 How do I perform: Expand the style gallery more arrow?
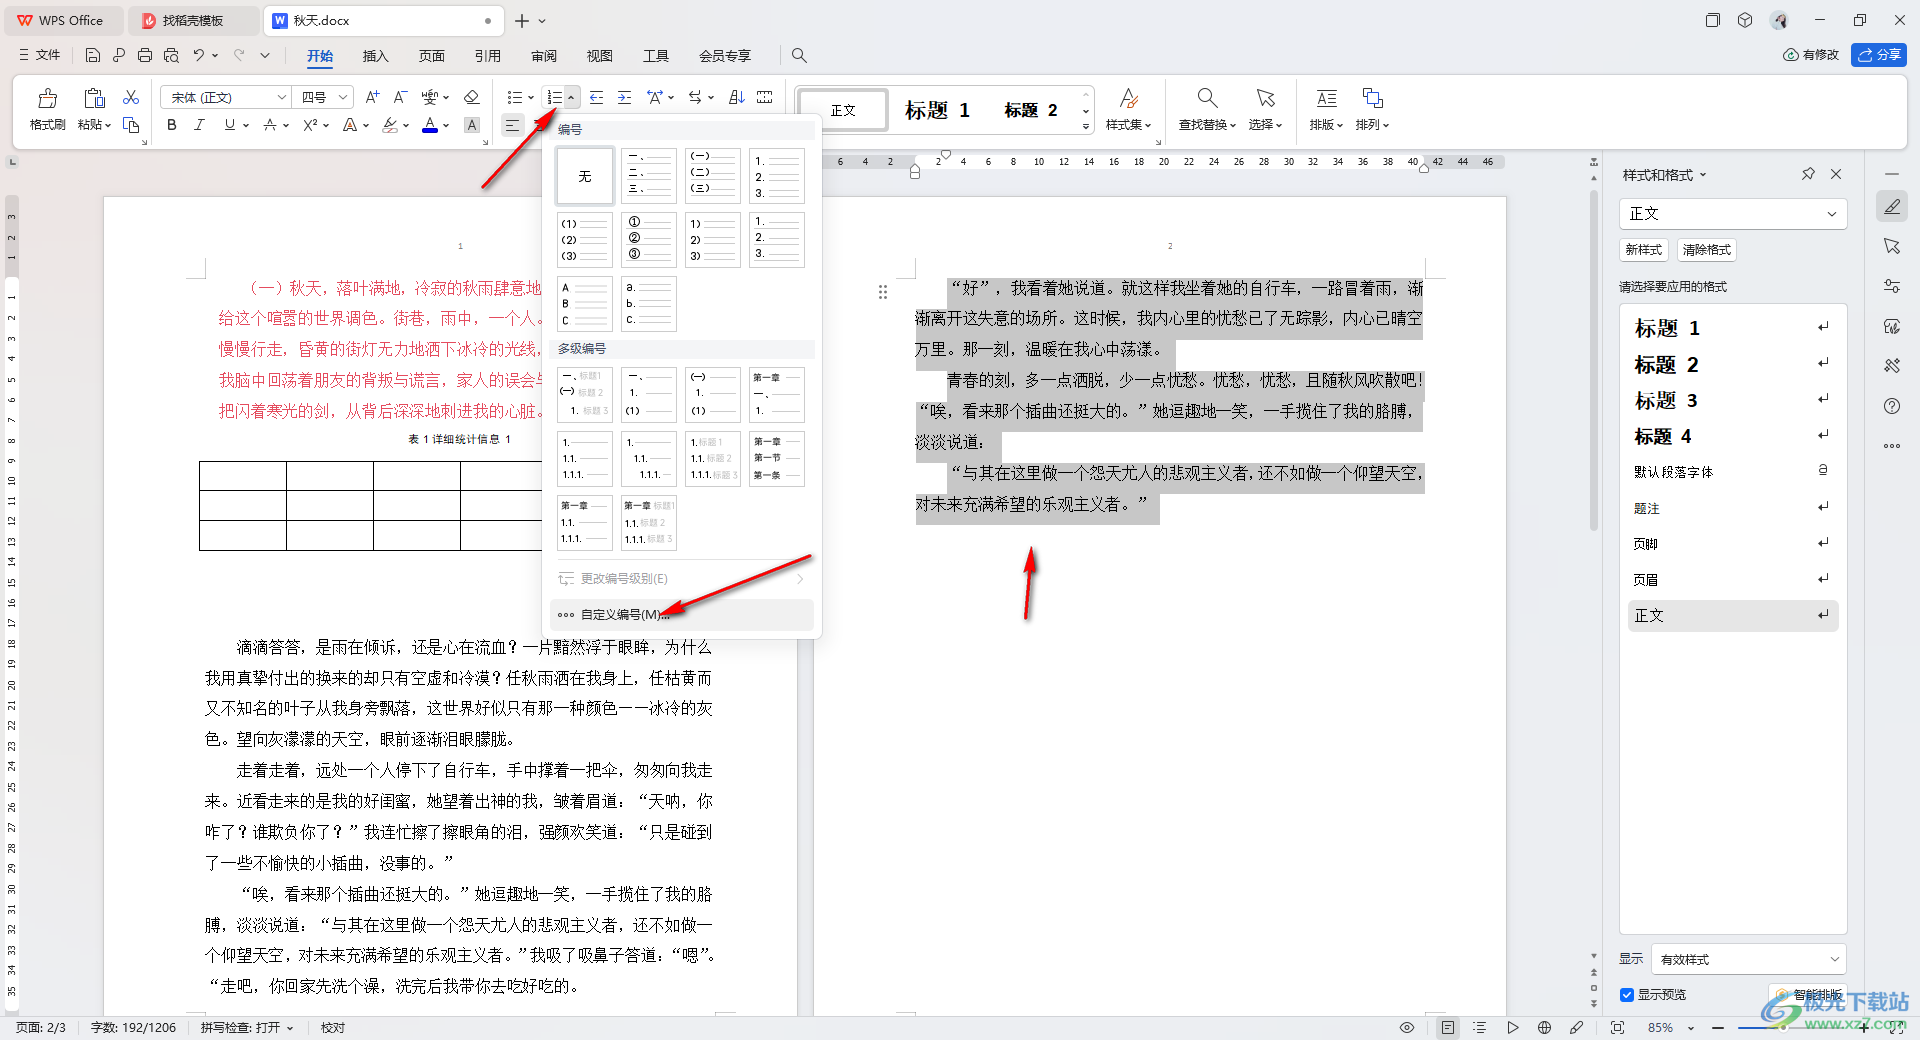click(x=1086, y=127)
